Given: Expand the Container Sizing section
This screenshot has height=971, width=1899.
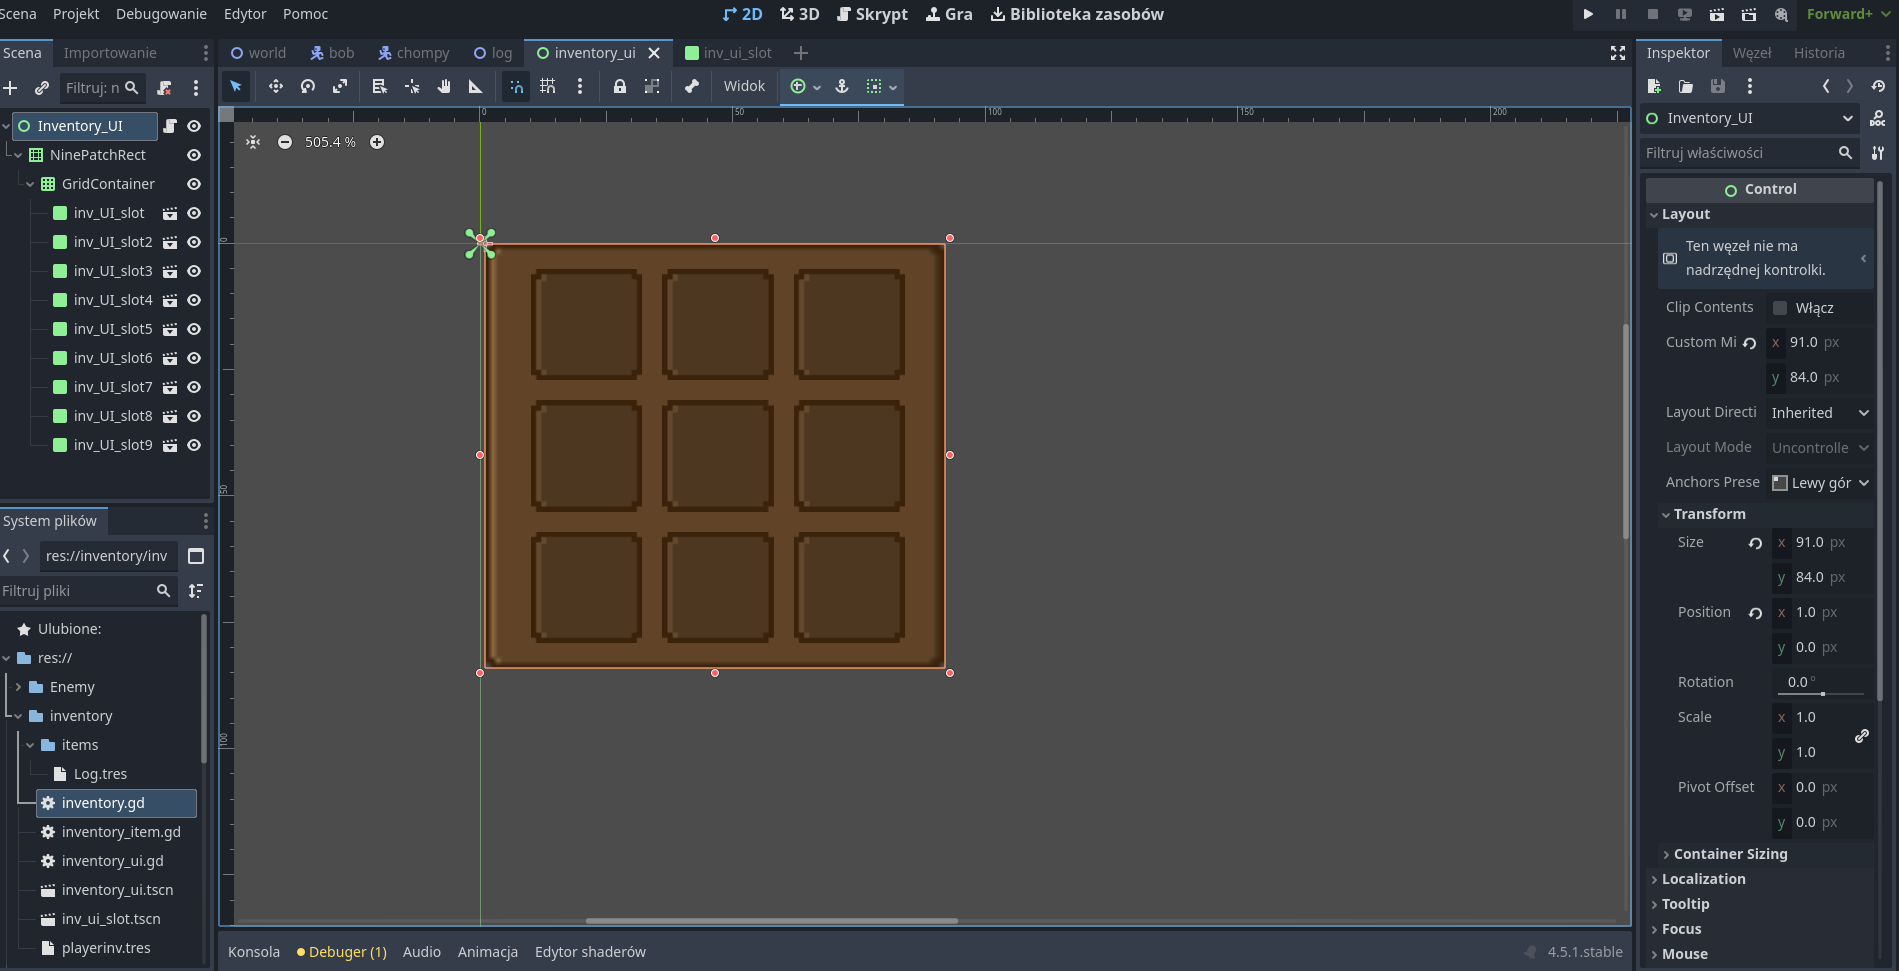Looking at the screenshot, I should tap(1730, 854).
